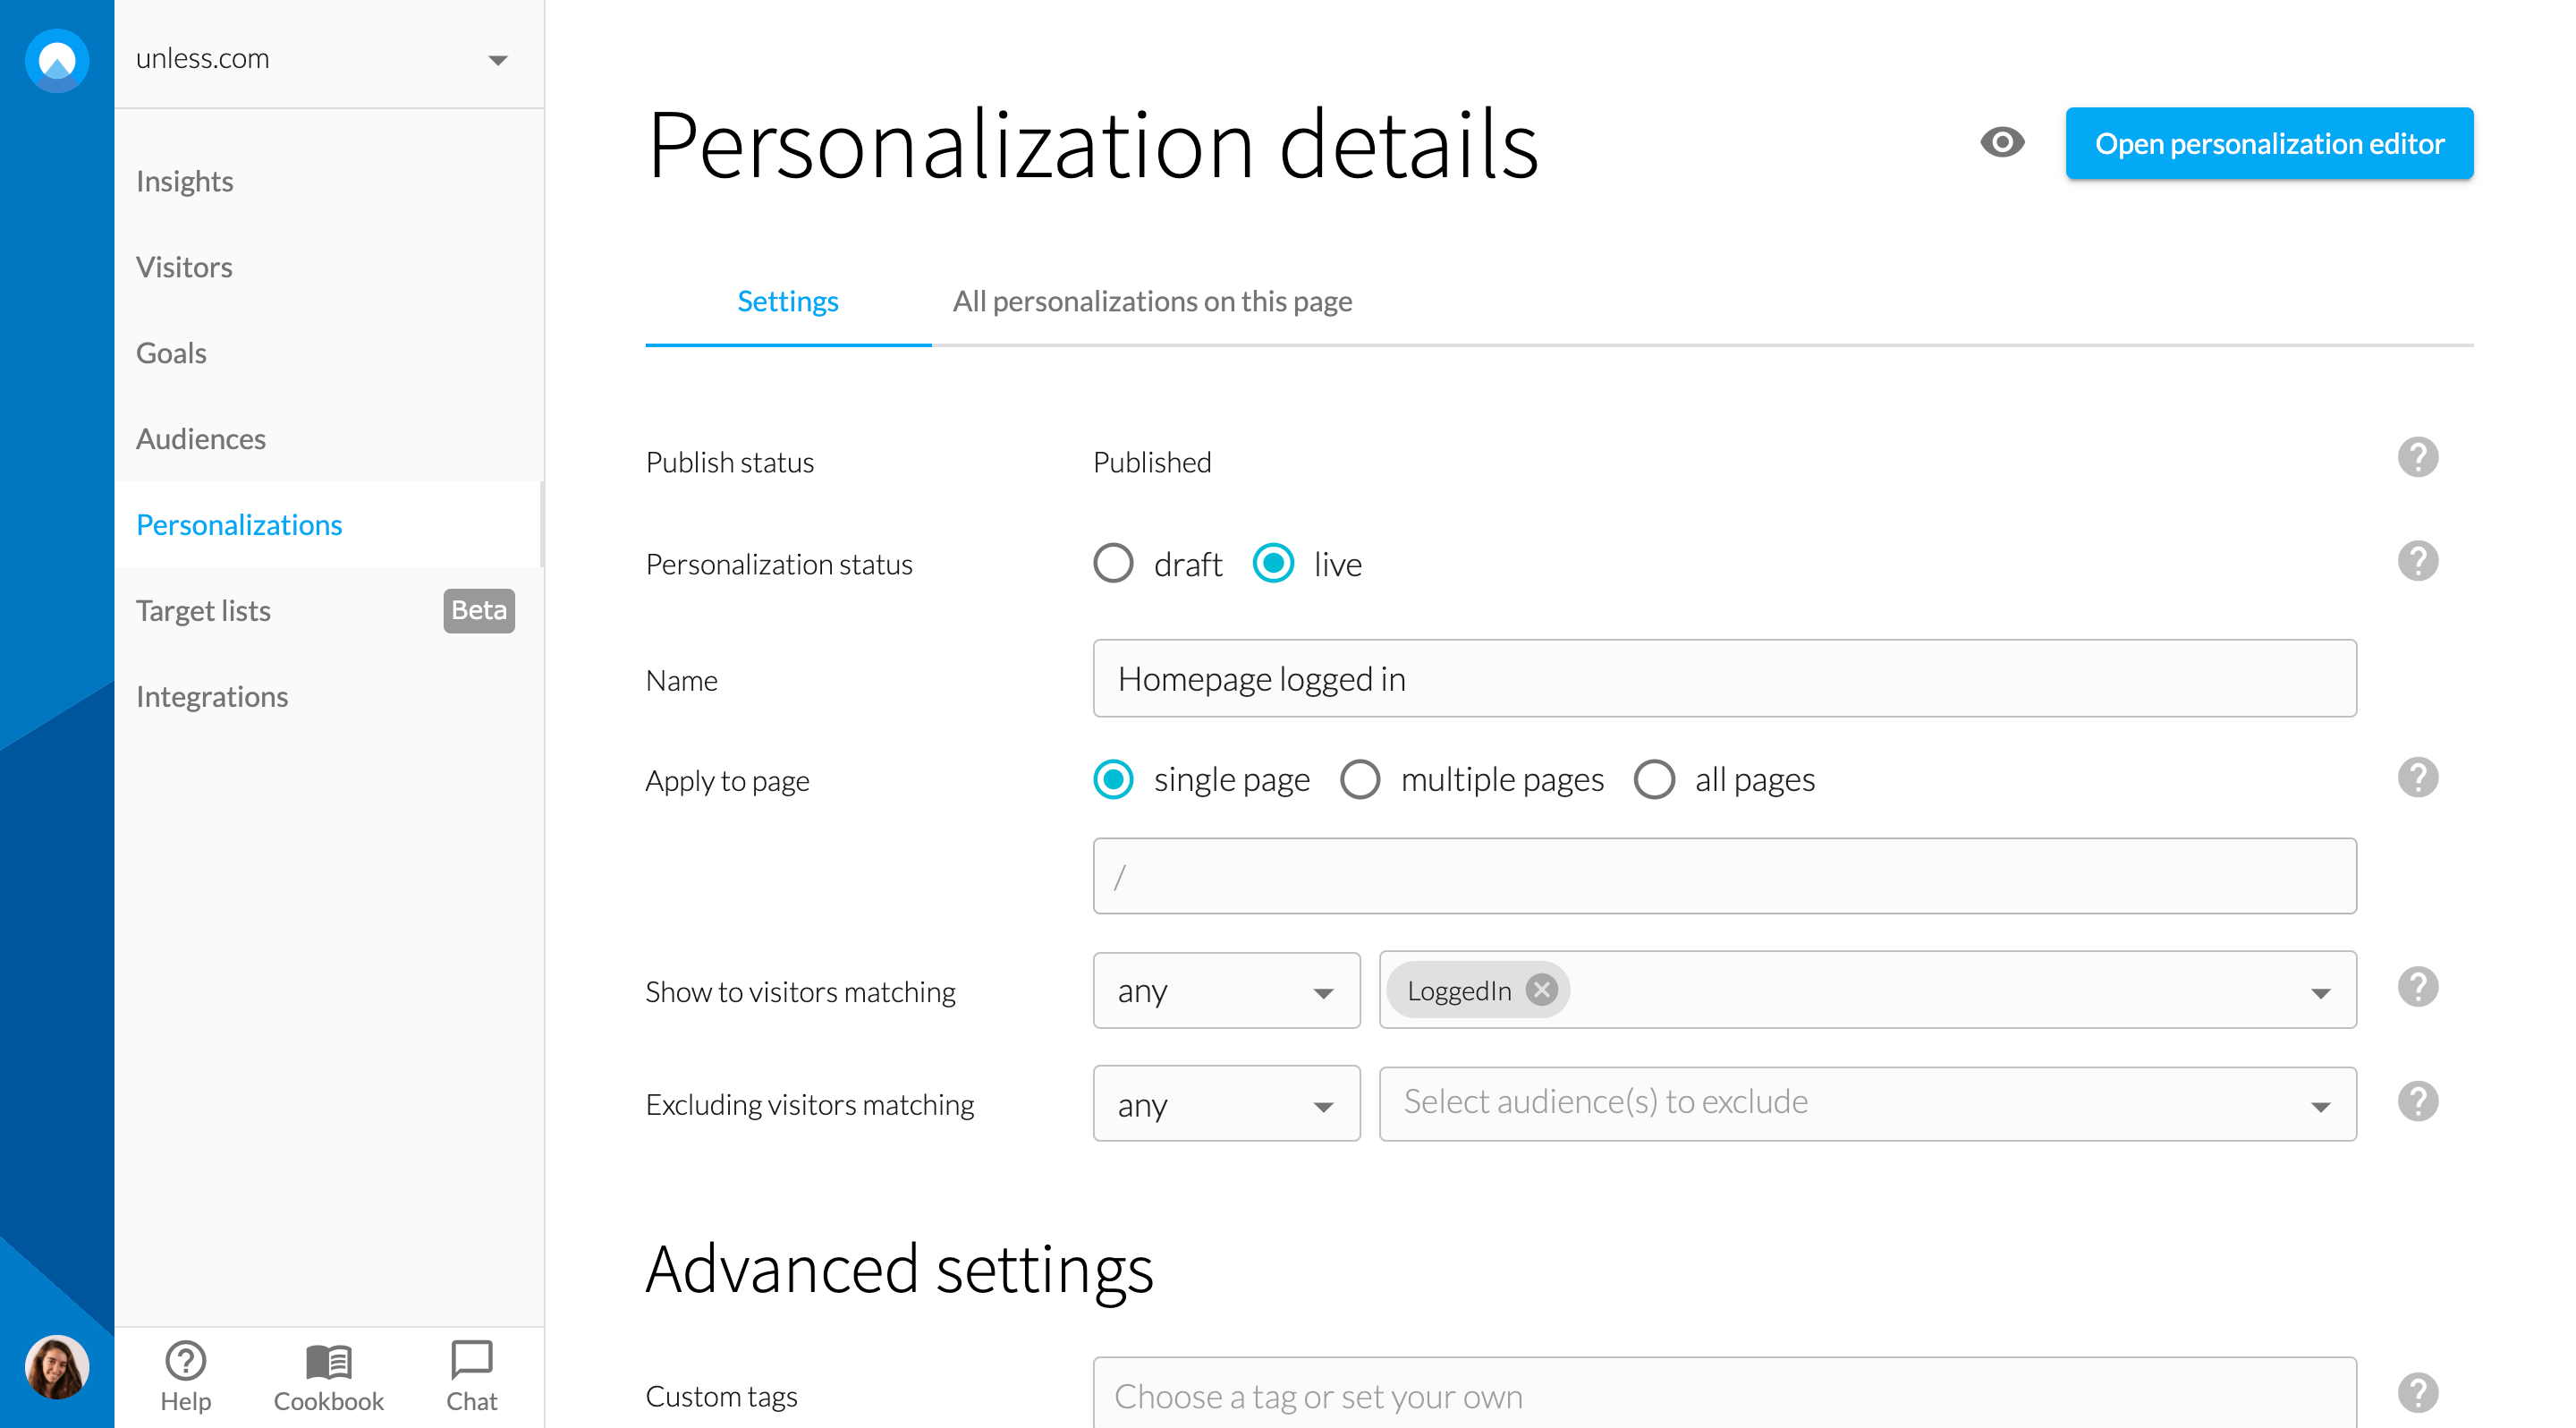Open Select audience(s) to exclude dropdown
The width and height of the screenshot is (2576, 1428).
click(x=1866, y=1104)
